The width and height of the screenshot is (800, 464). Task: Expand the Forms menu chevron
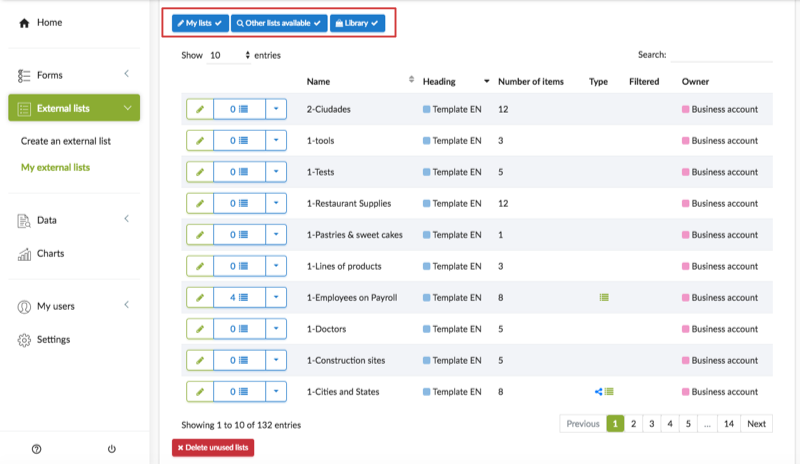point(127,74)
